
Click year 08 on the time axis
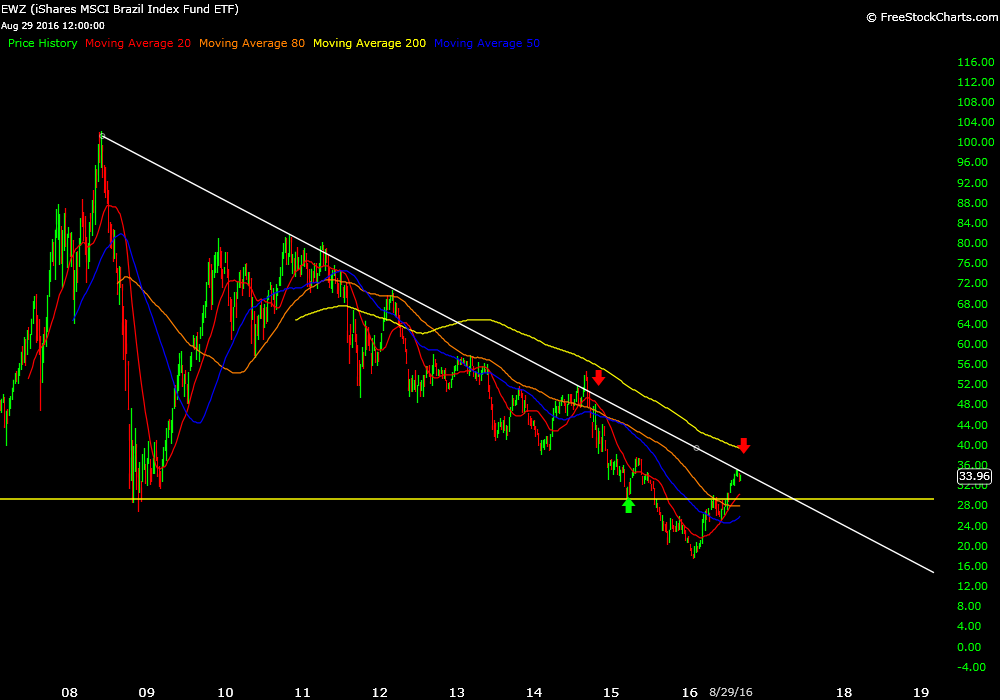tap(69, 692)
